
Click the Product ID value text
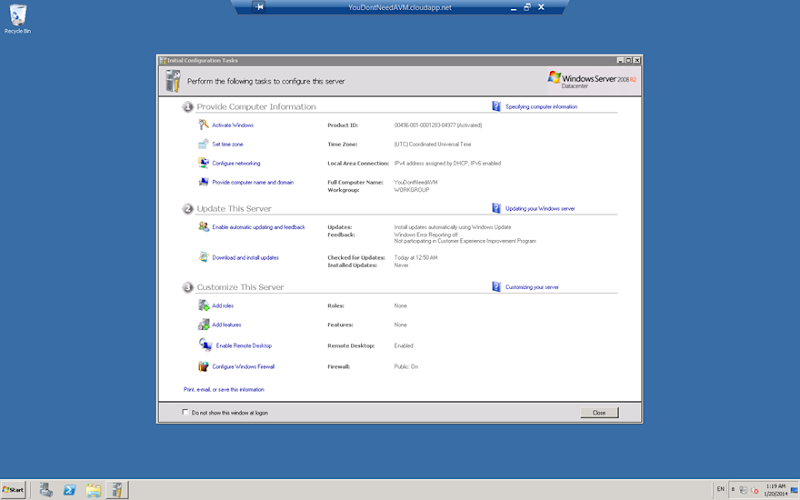click(438, 125)
